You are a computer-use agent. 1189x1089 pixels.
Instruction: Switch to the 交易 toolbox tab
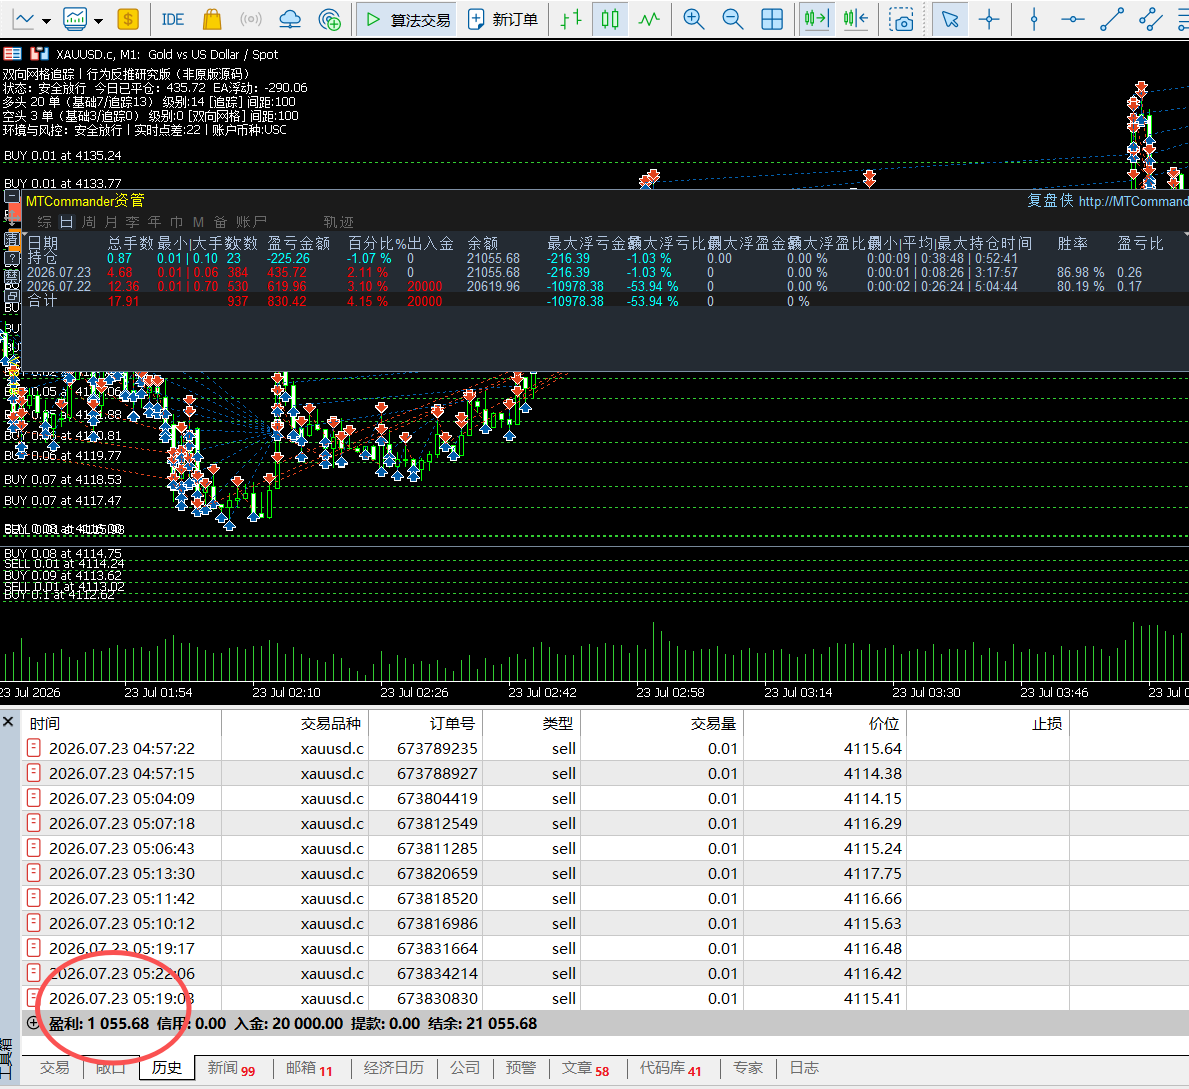pos(54,1068)
